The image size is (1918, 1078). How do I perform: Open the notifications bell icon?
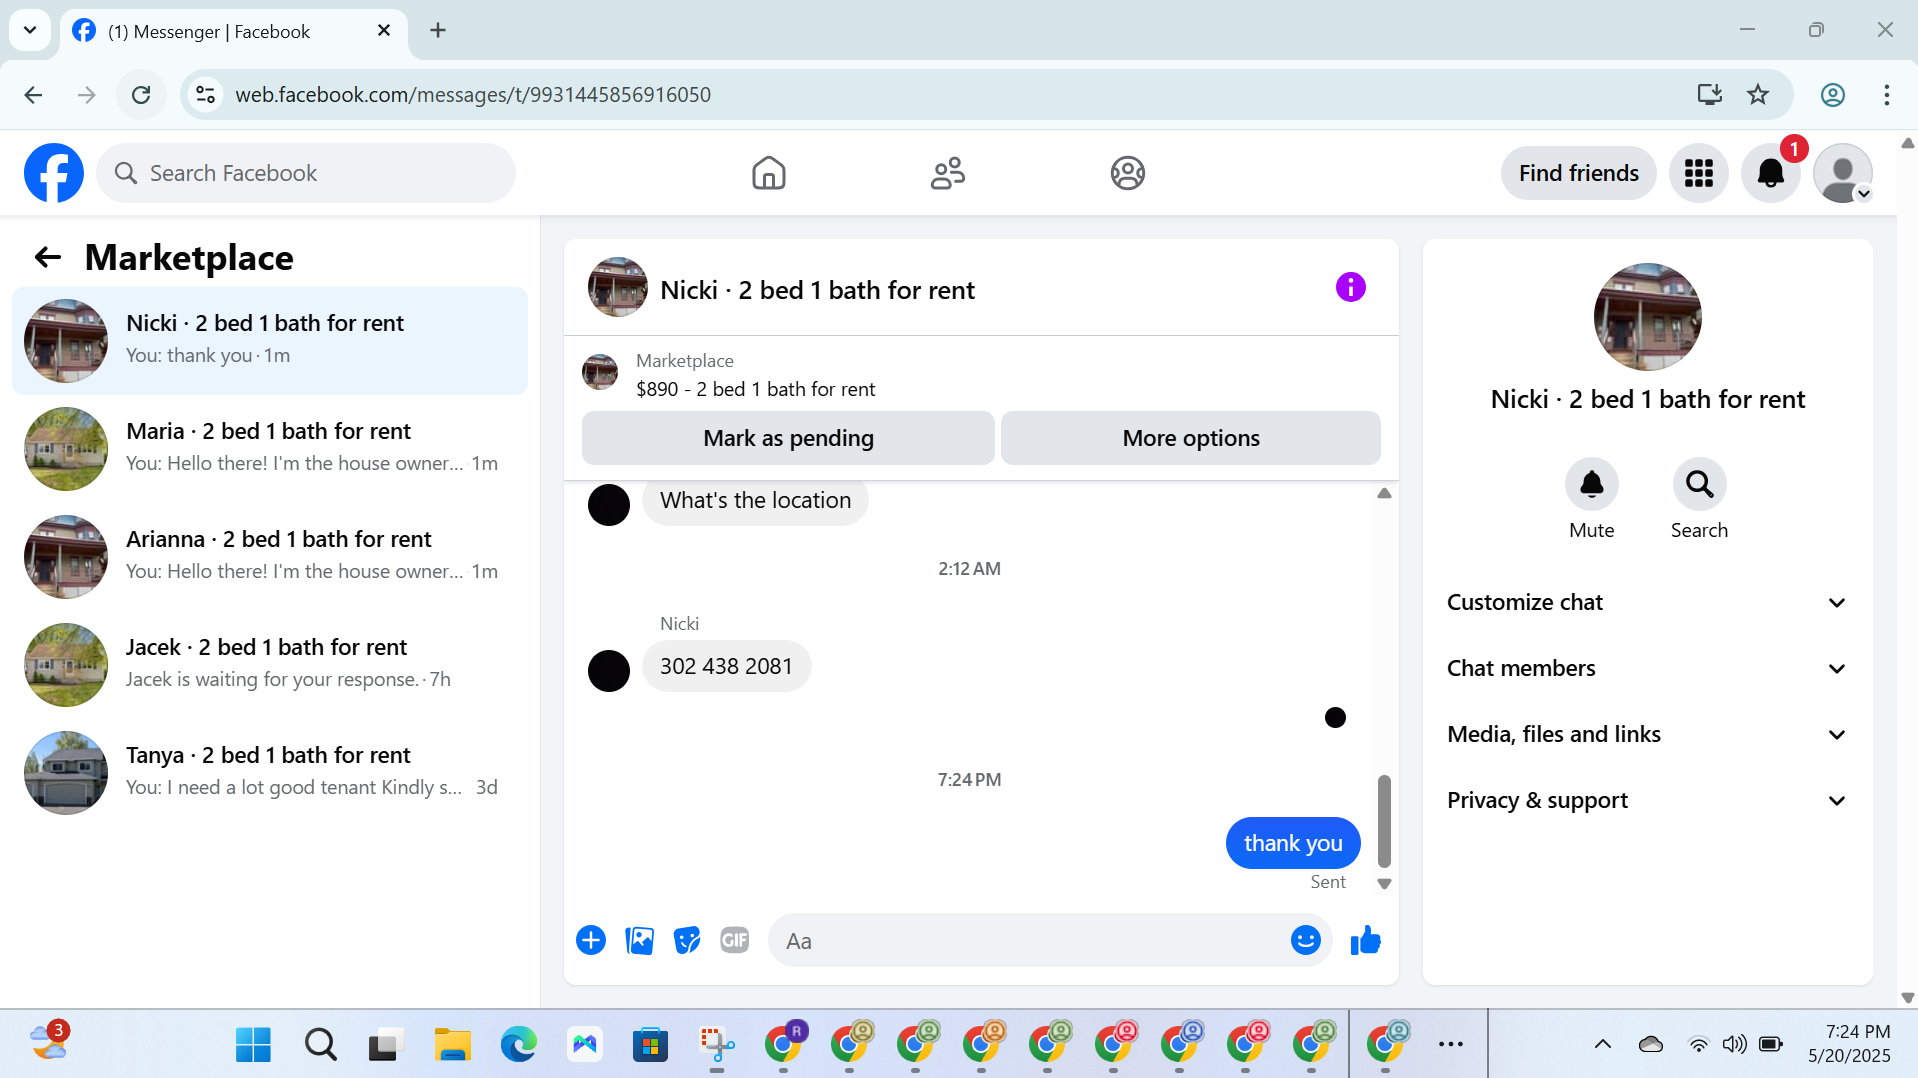click(x=1770, y=173)
